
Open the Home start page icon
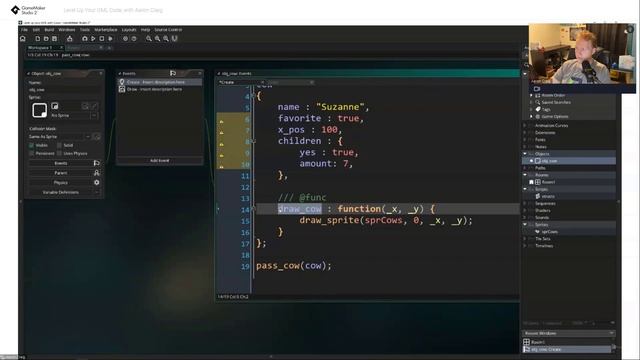pos(23,38)
